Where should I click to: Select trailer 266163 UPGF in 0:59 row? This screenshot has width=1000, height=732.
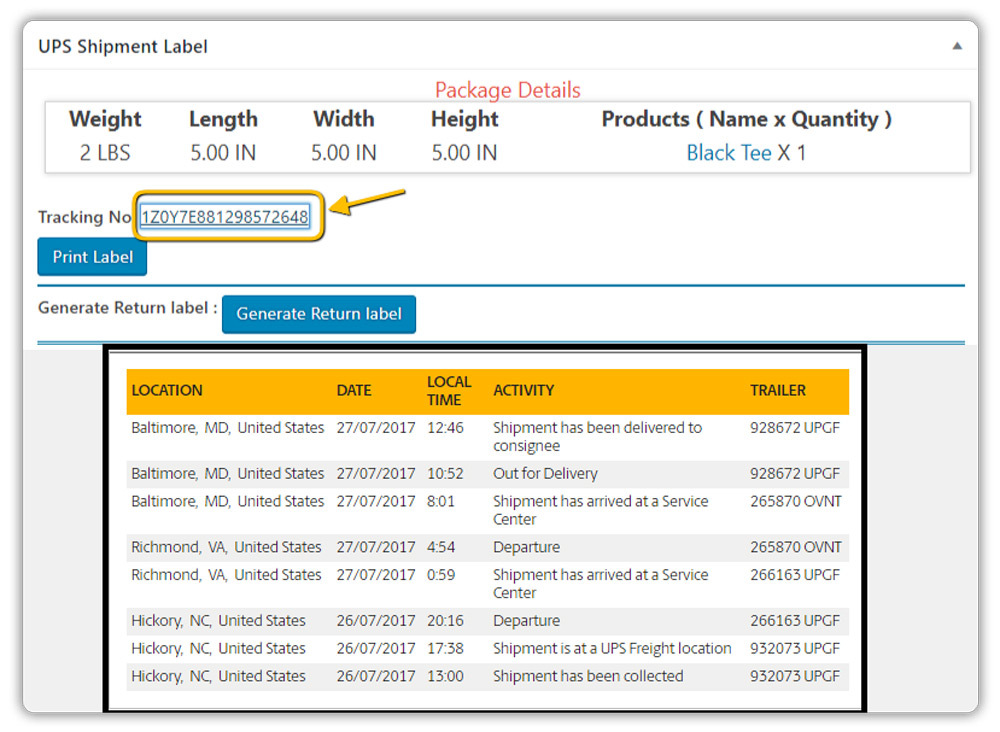pos(795,575)
